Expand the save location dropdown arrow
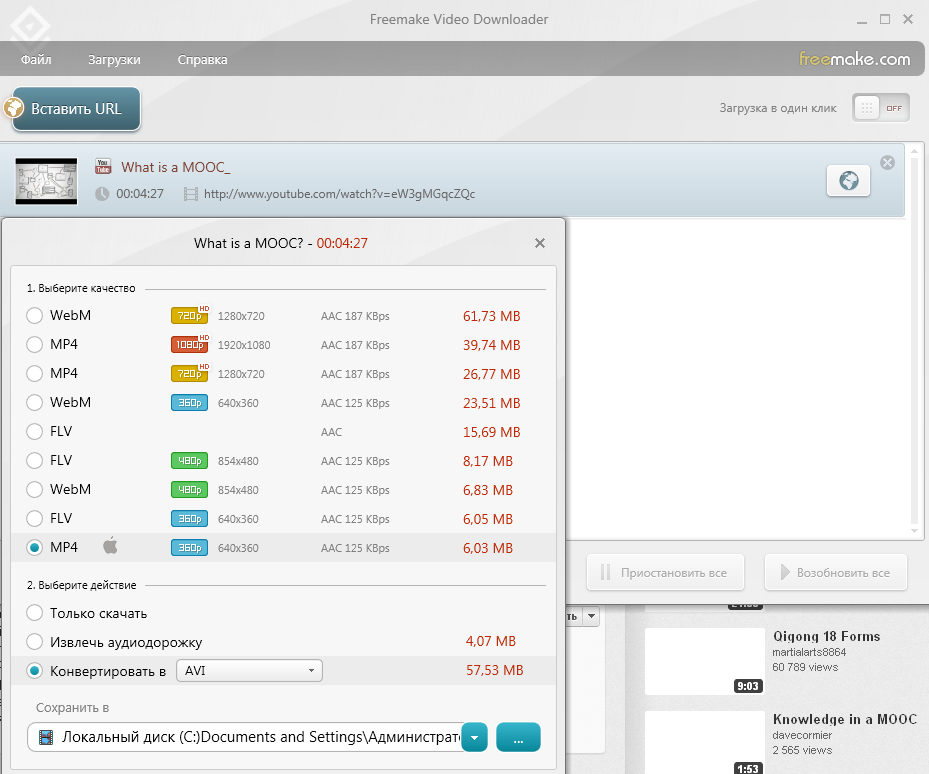 [474, 737]
